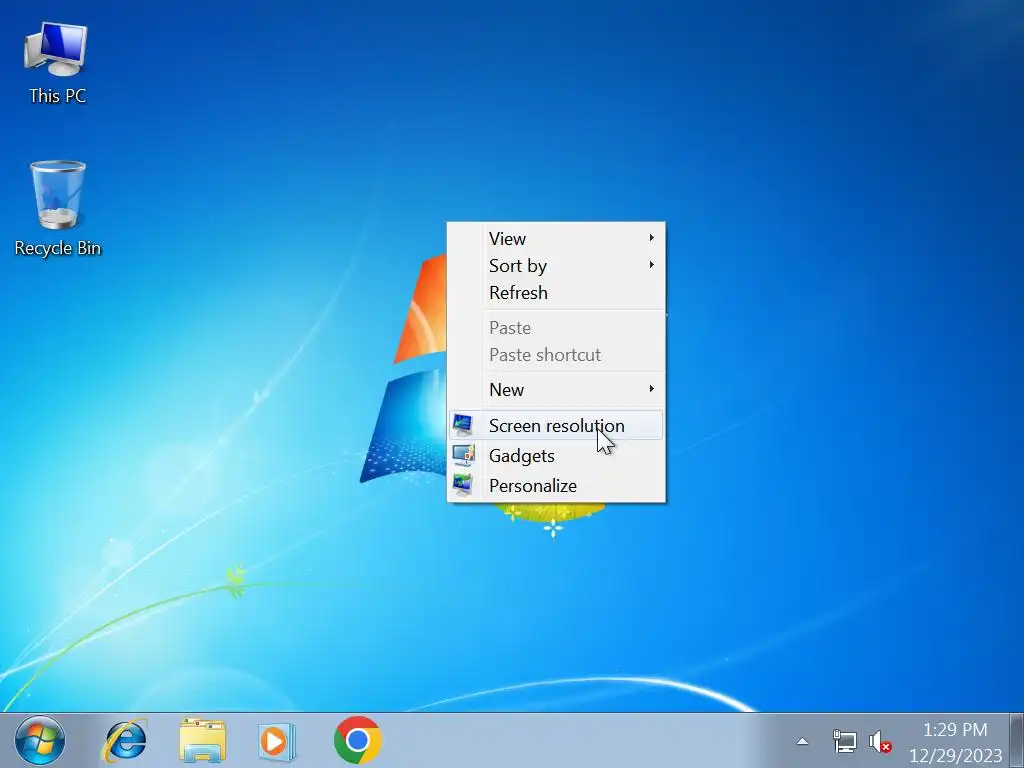This screenshot has height=768, width=1024.
Task: Open Gadgets from context menu
Action: click(556, 455)
